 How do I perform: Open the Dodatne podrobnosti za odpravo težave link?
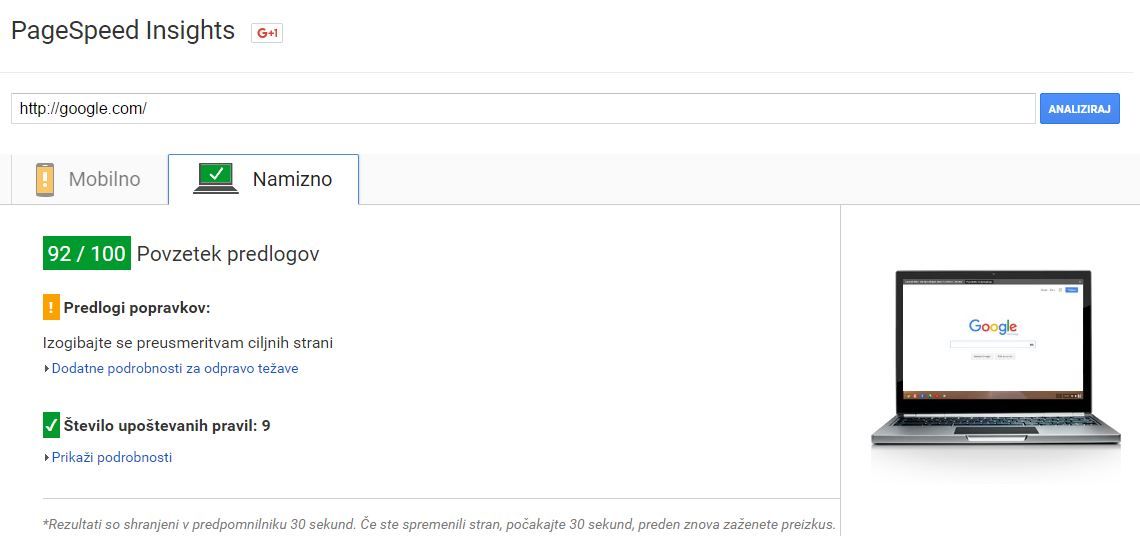point(175,369)
